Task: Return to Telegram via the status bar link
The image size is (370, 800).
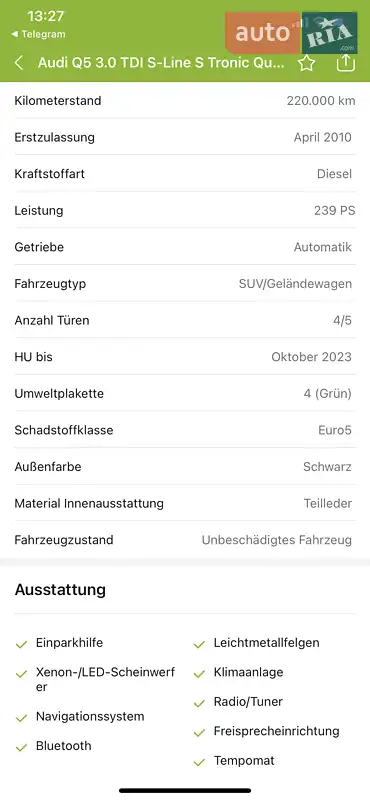Action: [x=38, y=35]
